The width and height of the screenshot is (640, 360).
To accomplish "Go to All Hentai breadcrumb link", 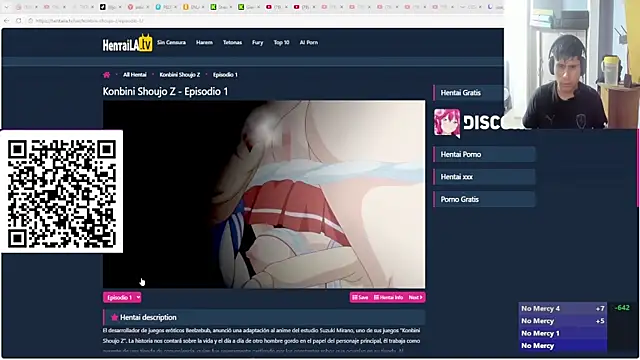I will click(135, 75).
